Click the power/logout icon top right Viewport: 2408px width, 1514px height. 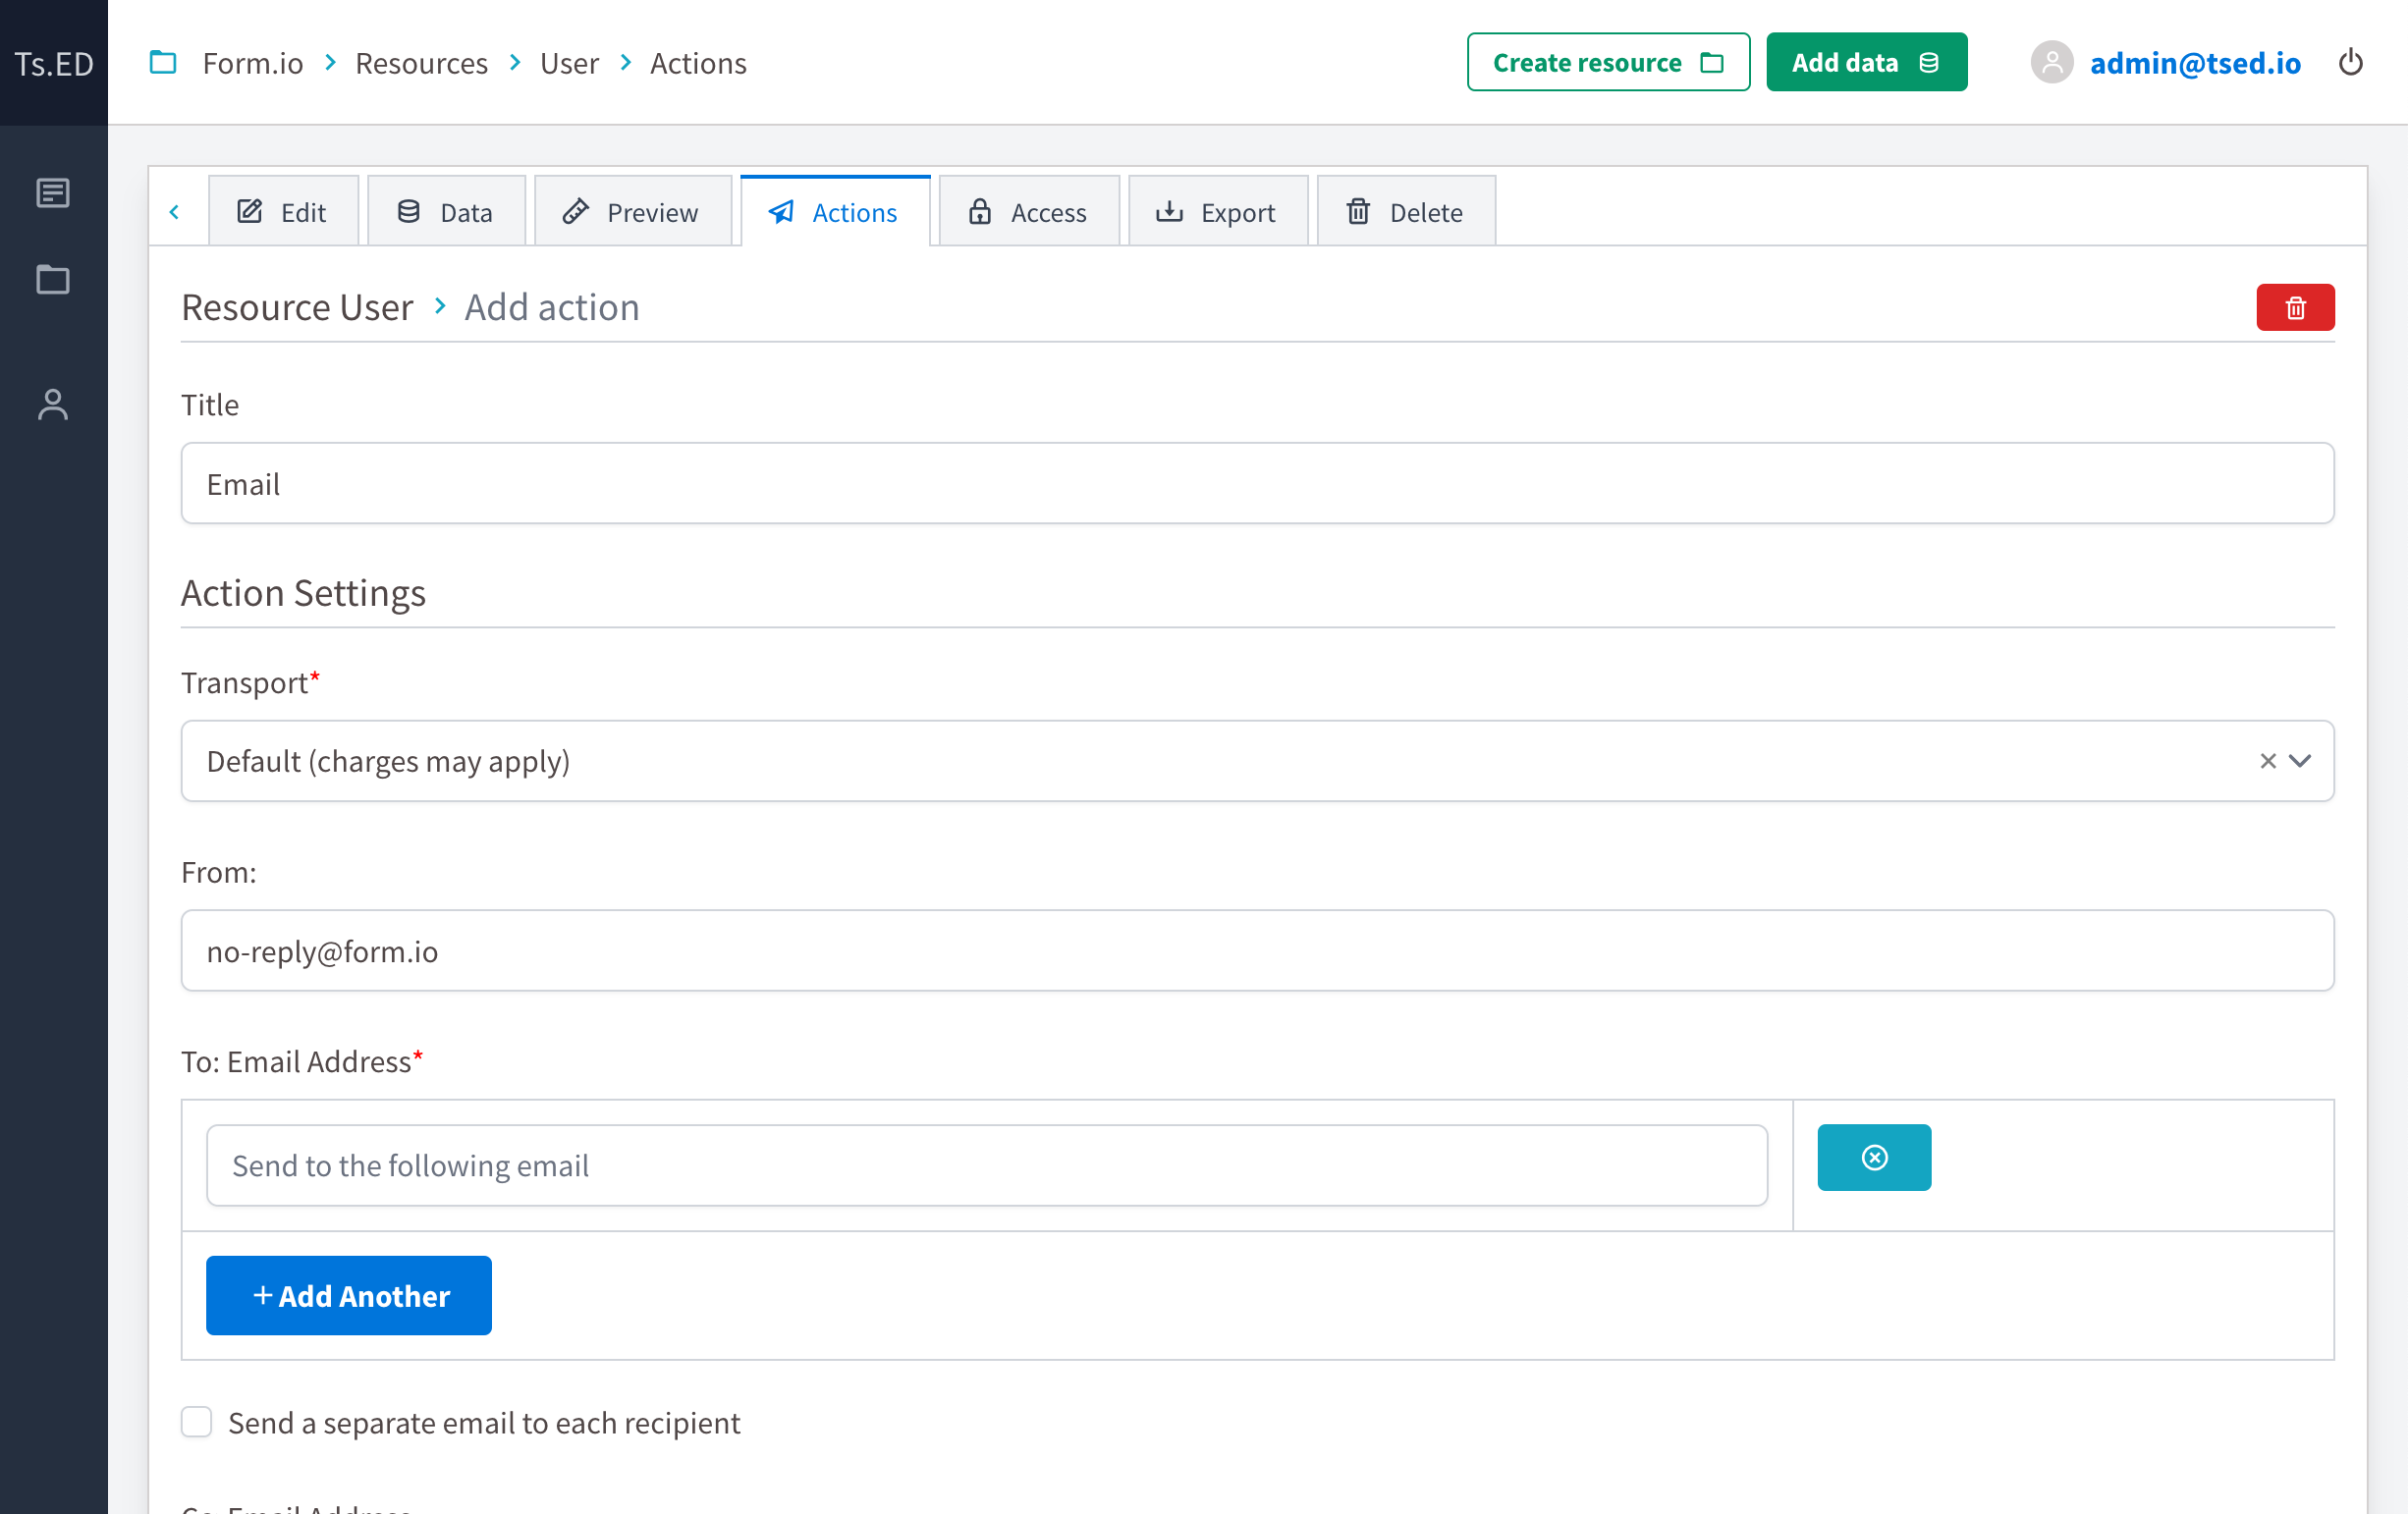pos(2352,62)
